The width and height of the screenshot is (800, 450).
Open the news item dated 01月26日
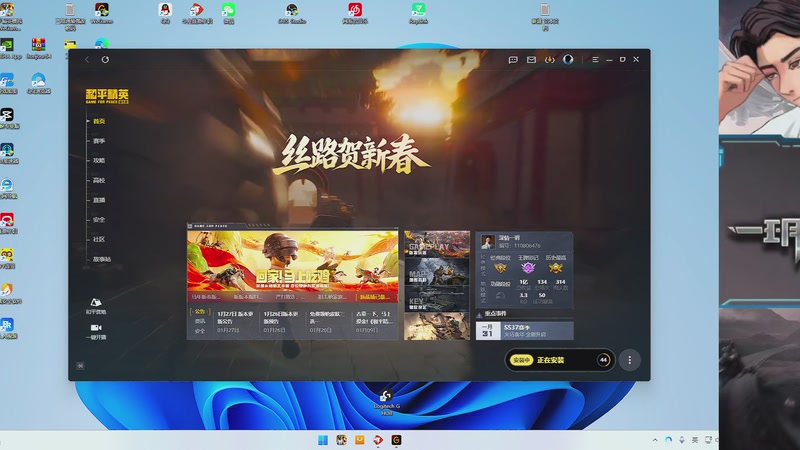coord(281,321)
